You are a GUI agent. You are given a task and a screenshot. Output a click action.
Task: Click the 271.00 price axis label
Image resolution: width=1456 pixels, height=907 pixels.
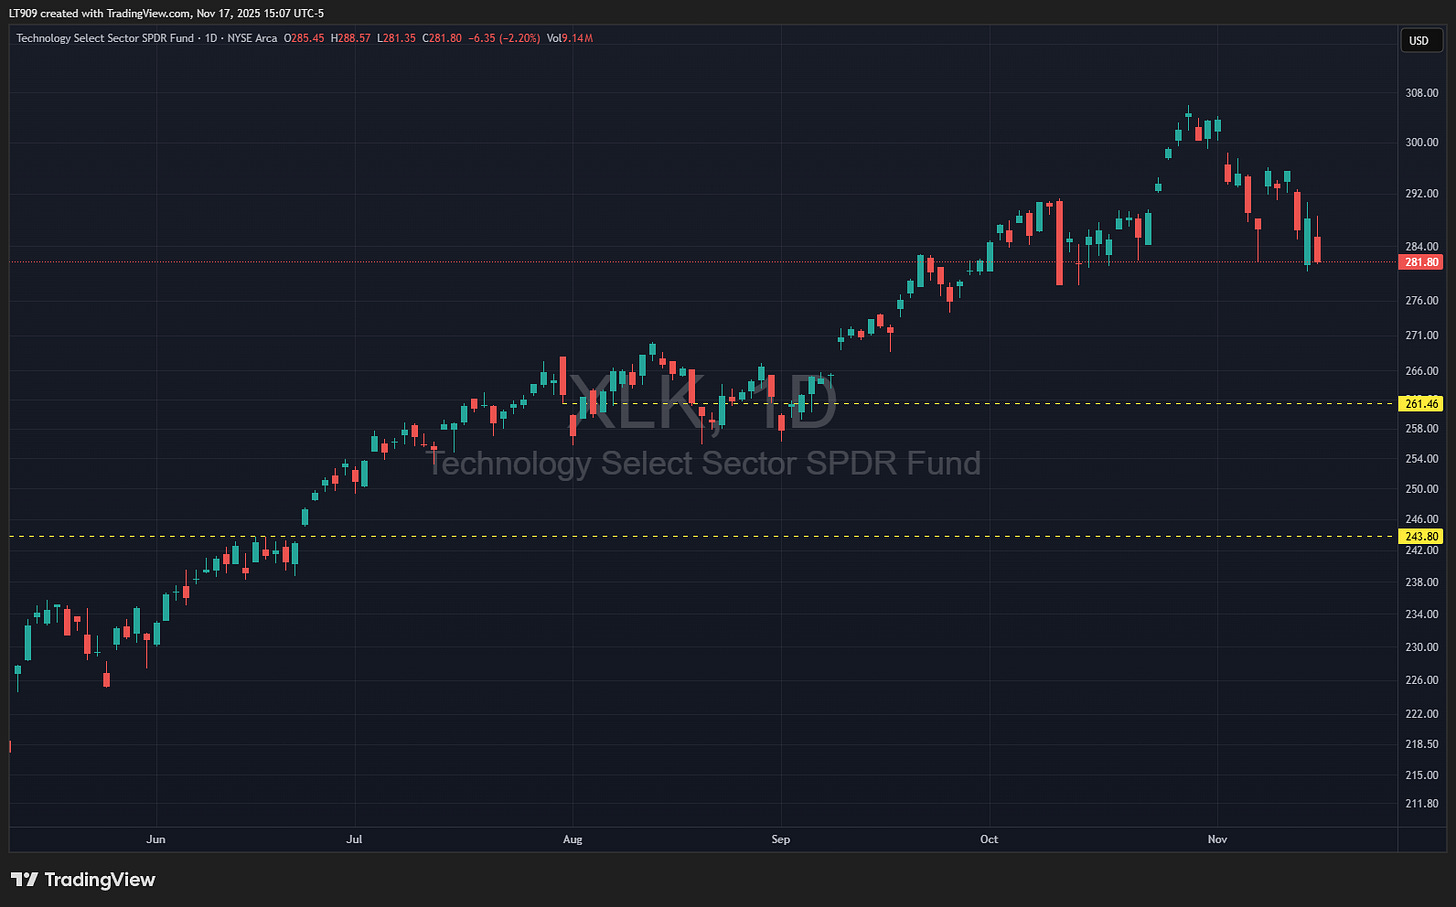[1422, 335]
